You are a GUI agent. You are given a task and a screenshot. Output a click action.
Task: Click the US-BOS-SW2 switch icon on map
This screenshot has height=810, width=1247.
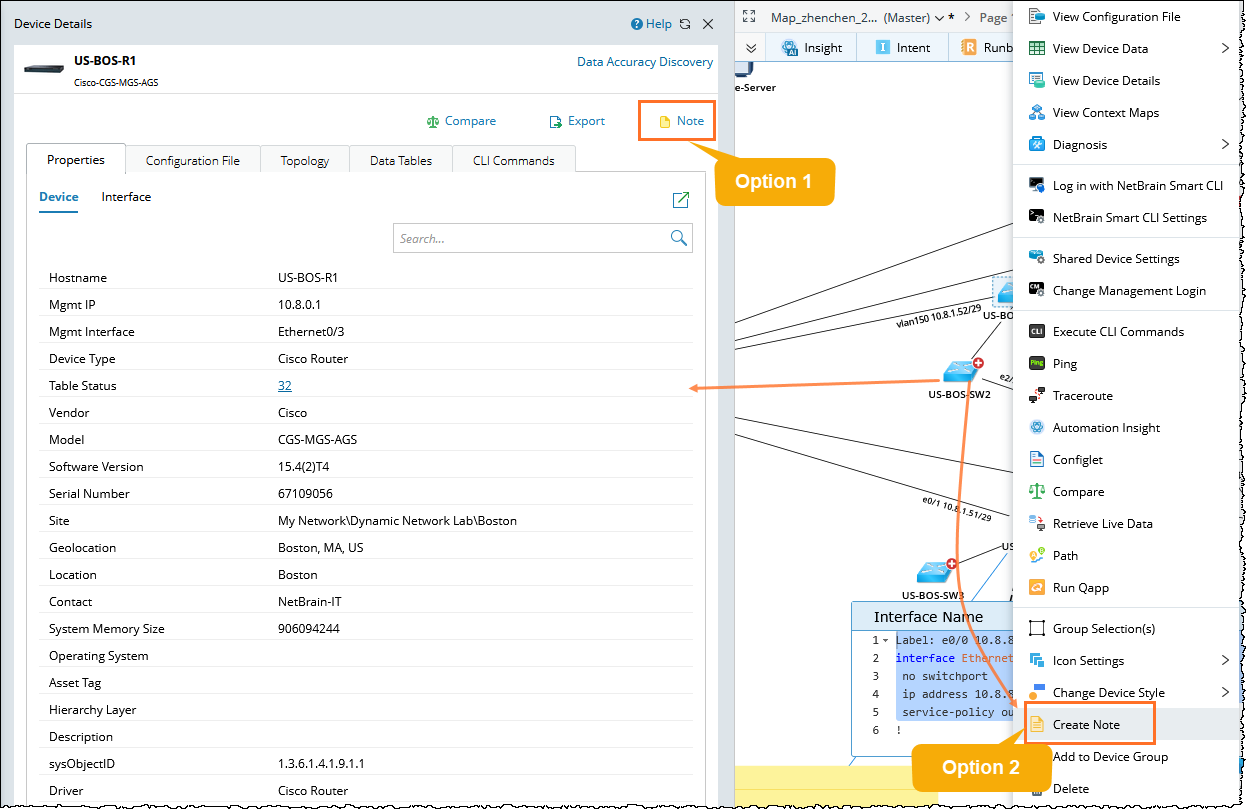(958, 371)
